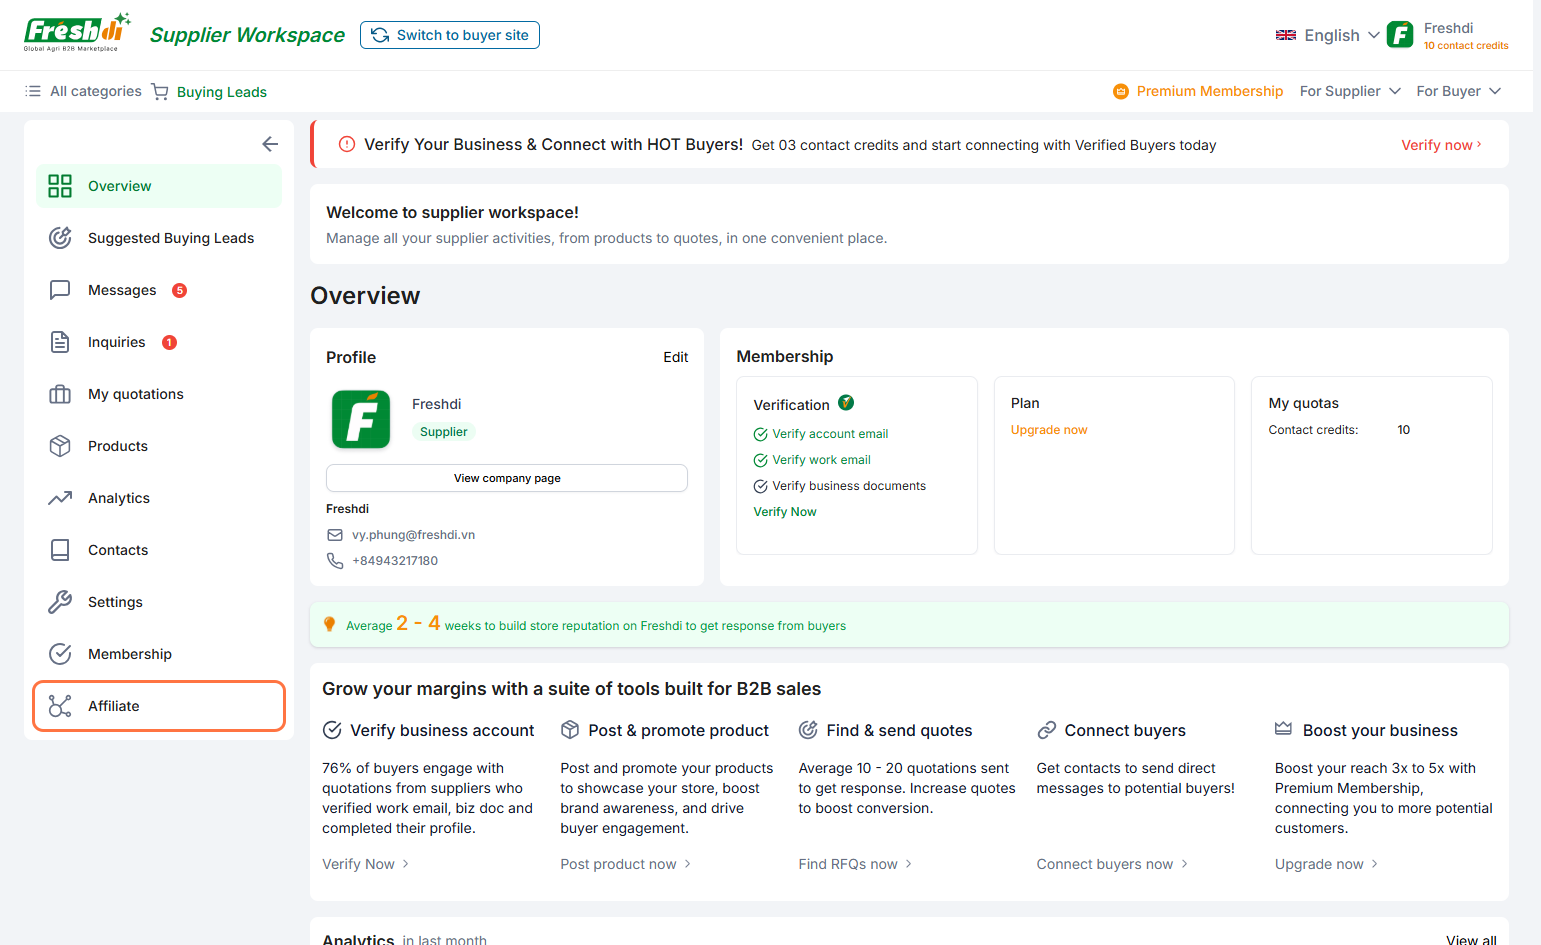1541x945 pixels.
Task: Click the Verify business documents check mark
Action: [x=760, y=486]
